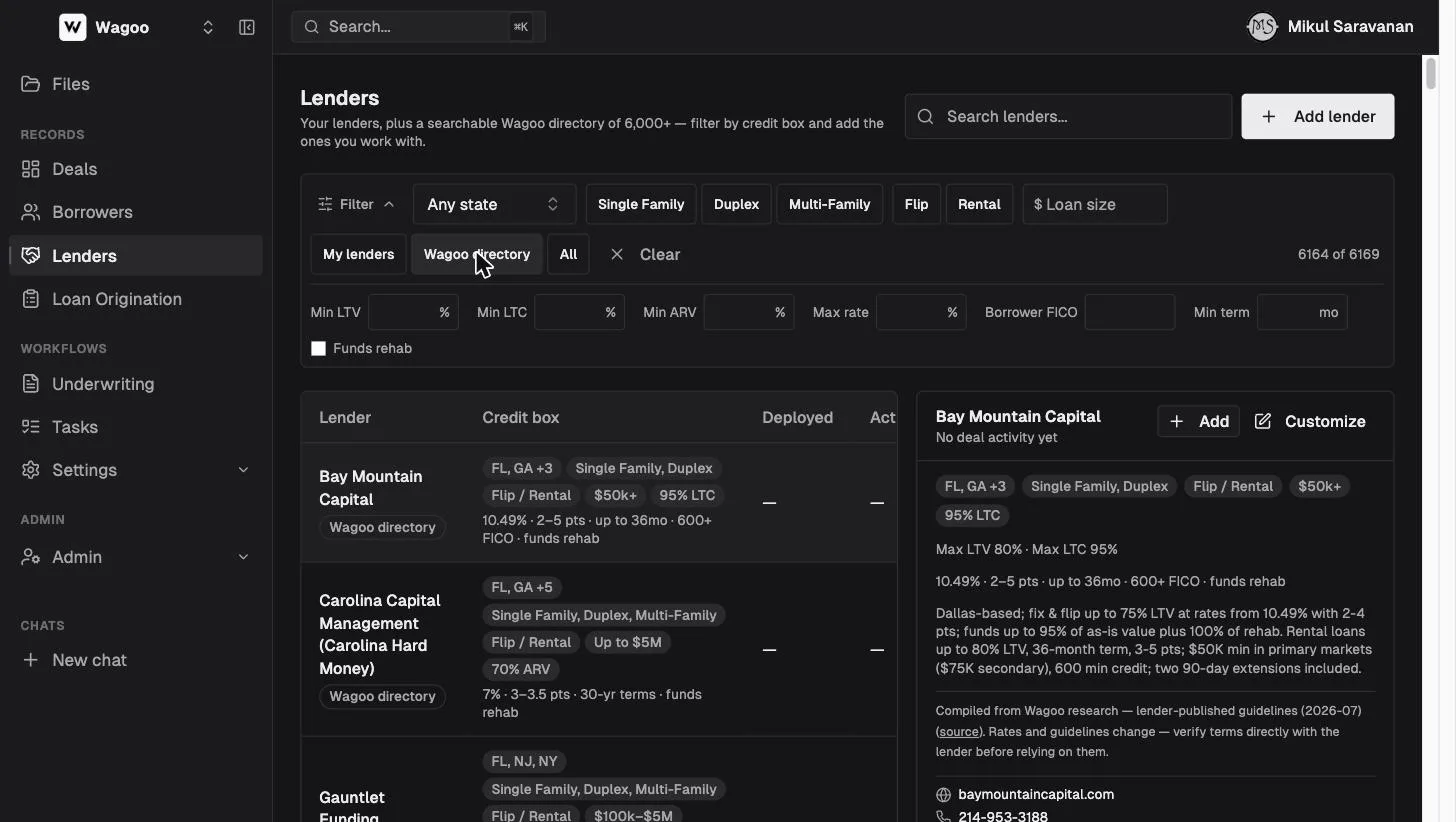
Task: Click the Deployed column header
Action: click(x=797, y=417)
